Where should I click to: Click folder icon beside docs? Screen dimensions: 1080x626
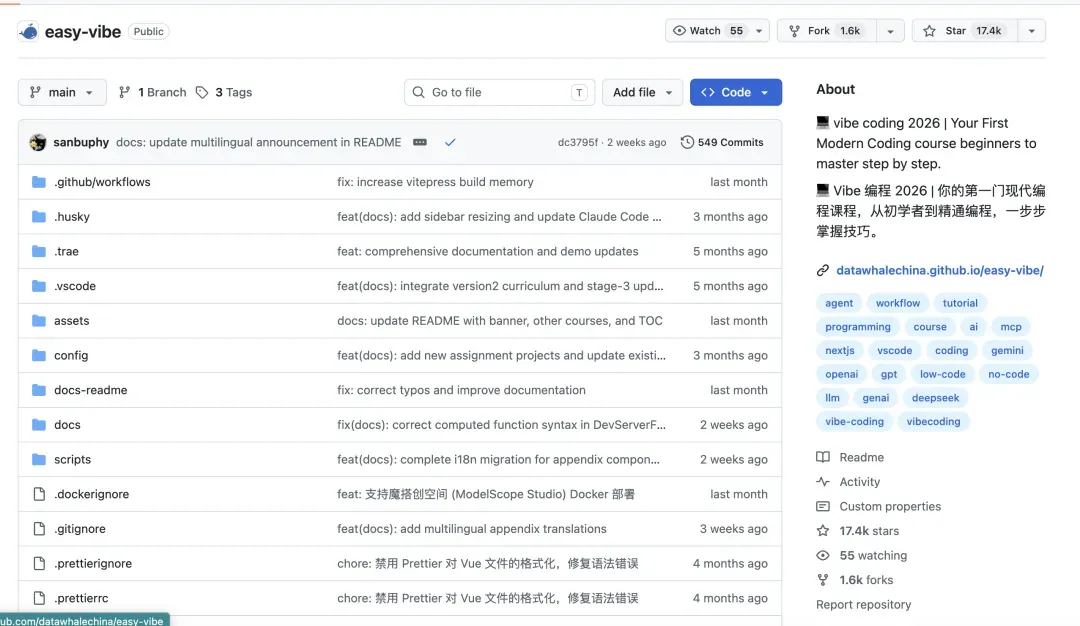[39, 425]
